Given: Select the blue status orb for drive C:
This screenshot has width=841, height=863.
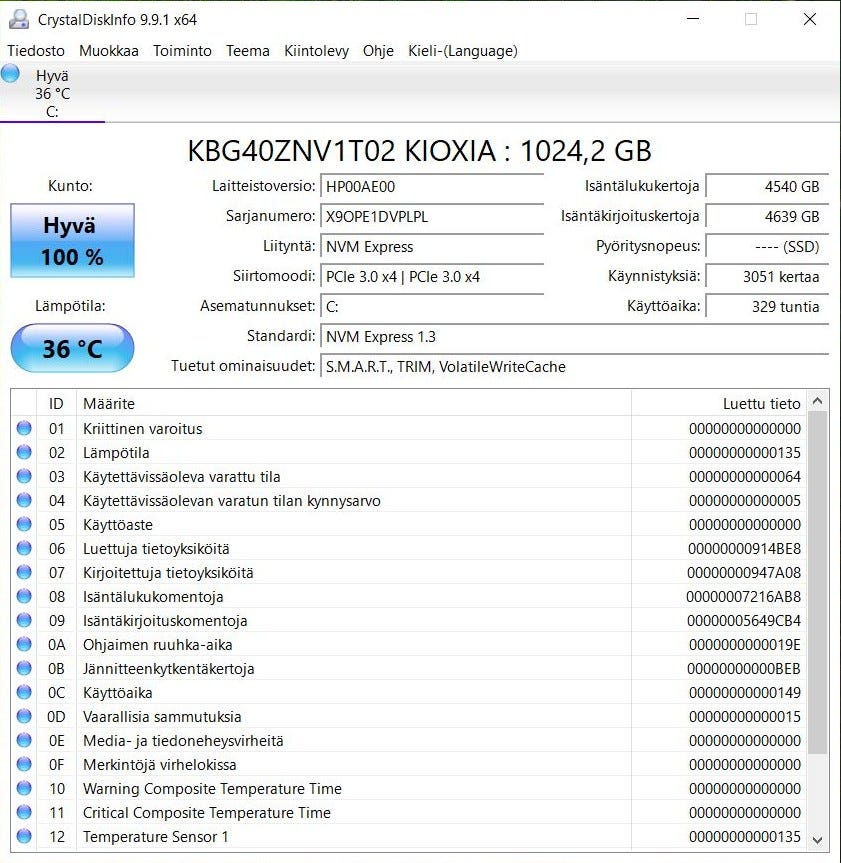Looking at the screenshot, I should pyautogui.click(x=10, y=73).
